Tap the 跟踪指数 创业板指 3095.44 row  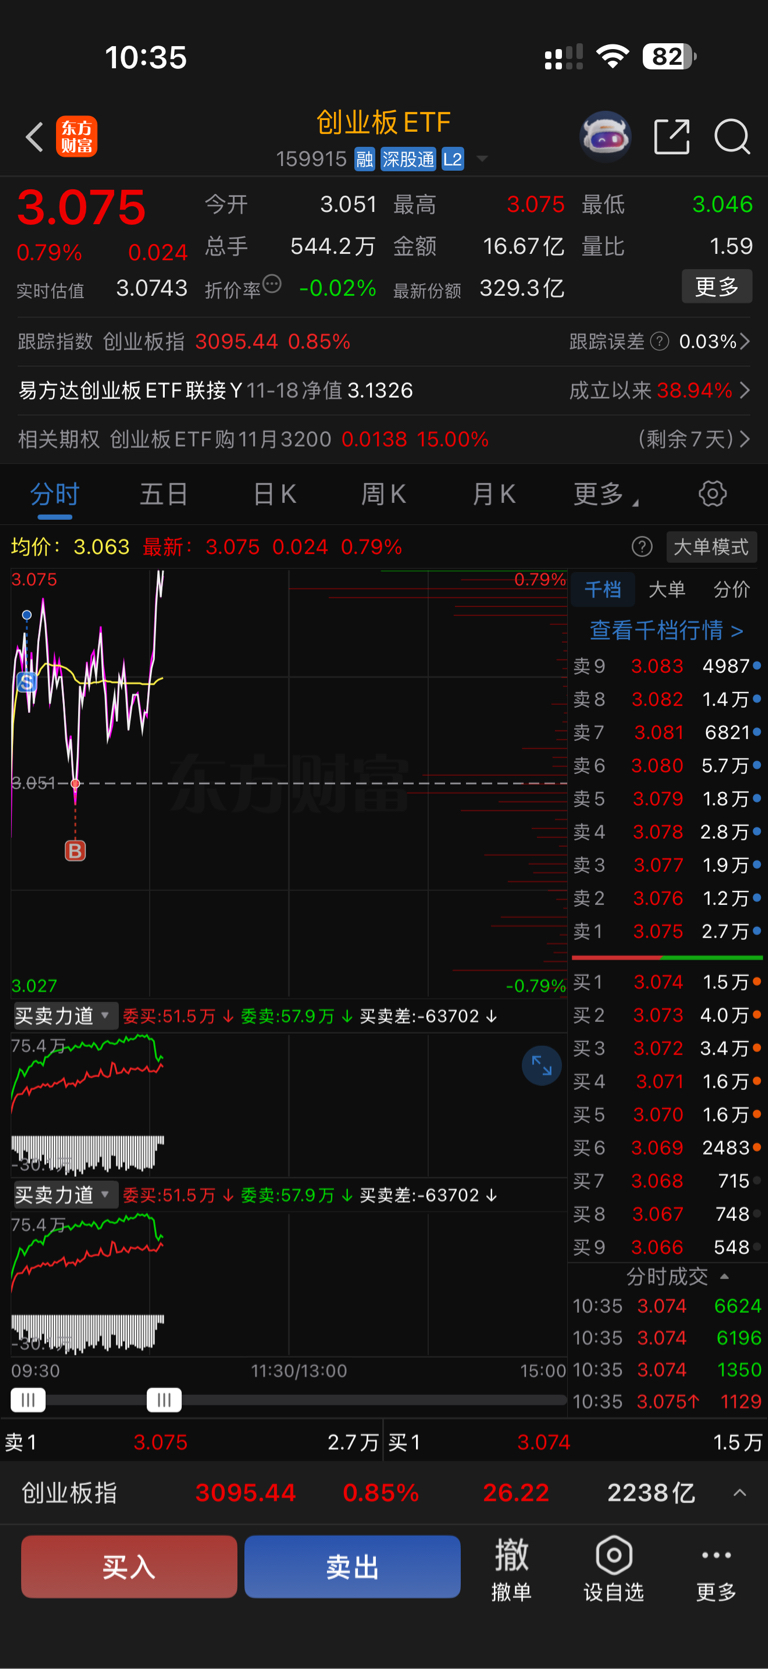tap(184, 342)
